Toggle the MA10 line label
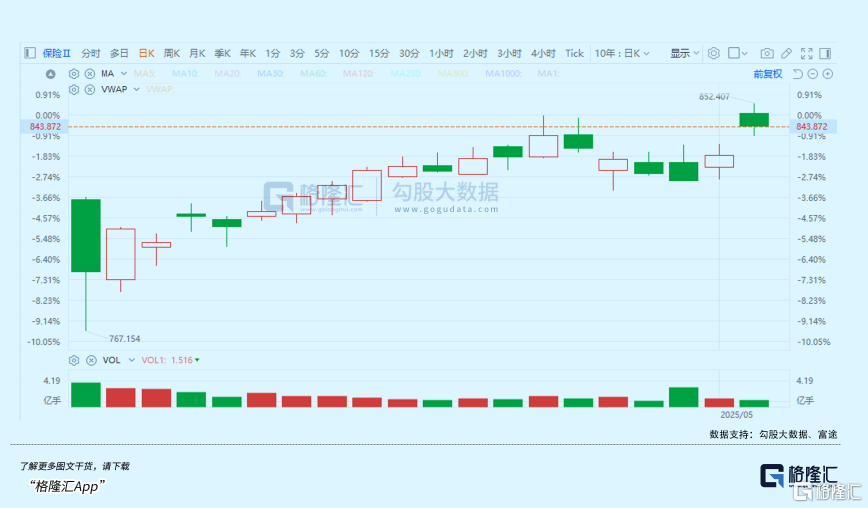The image size is (868, 508). point(185,74)
